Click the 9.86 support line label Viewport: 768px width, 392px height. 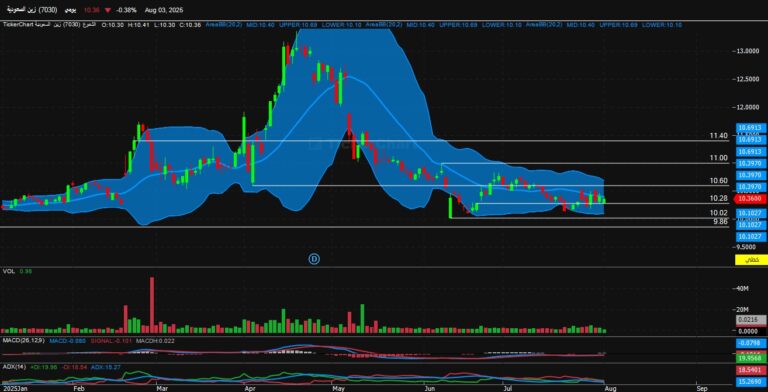tap(719, 221)
